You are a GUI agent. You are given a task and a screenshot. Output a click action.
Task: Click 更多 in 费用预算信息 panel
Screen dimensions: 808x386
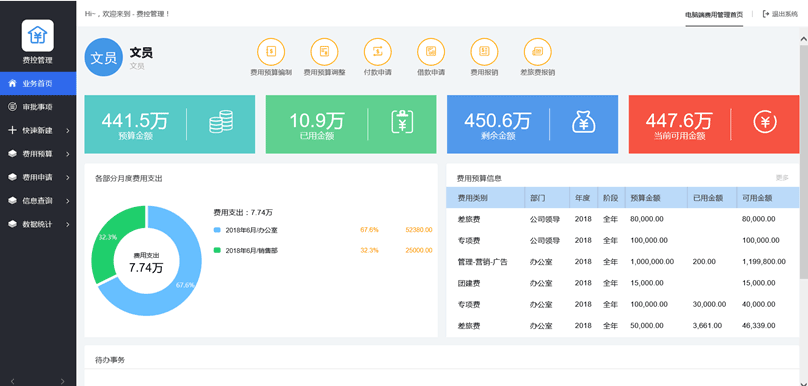pos(782,178)
